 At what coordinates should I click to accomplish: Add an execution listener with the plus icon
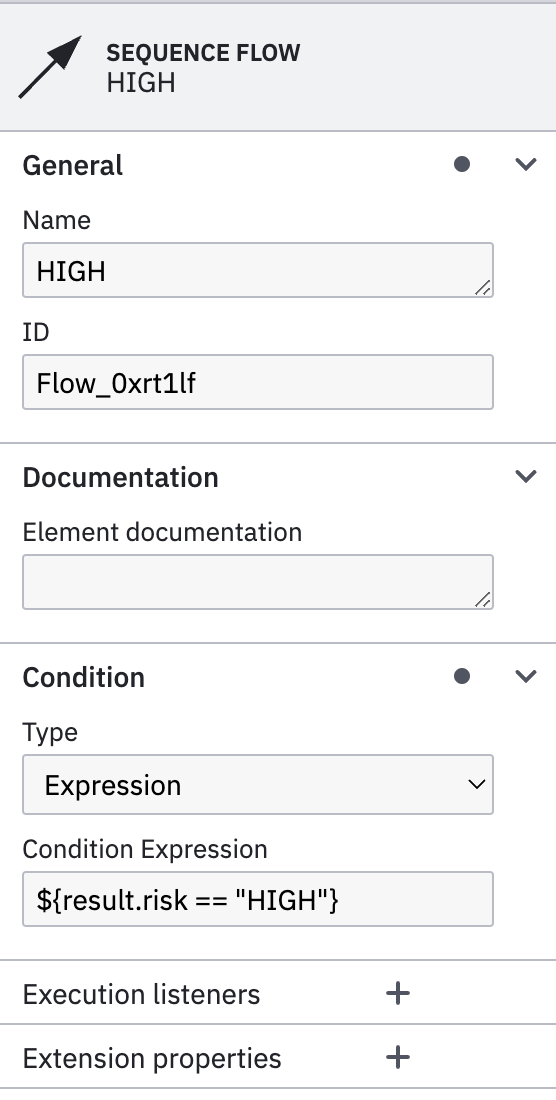click(398, 993)
